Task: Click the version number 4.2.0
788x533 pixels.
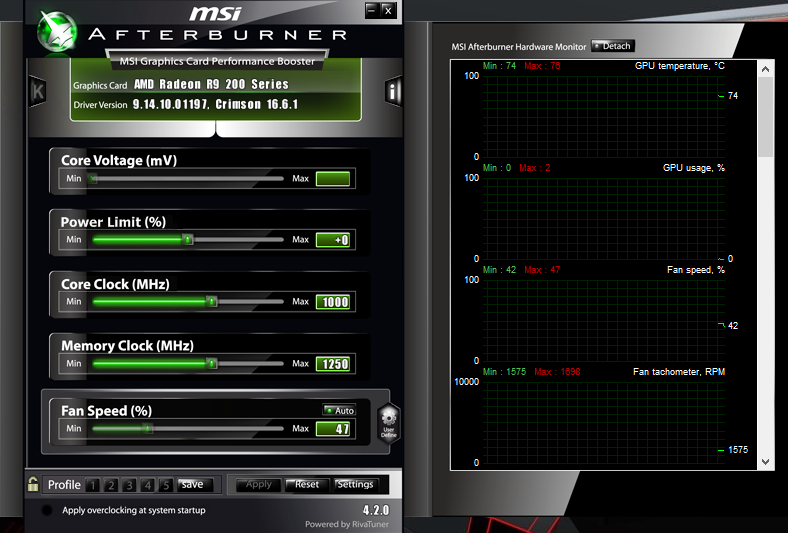Action: 376,510
